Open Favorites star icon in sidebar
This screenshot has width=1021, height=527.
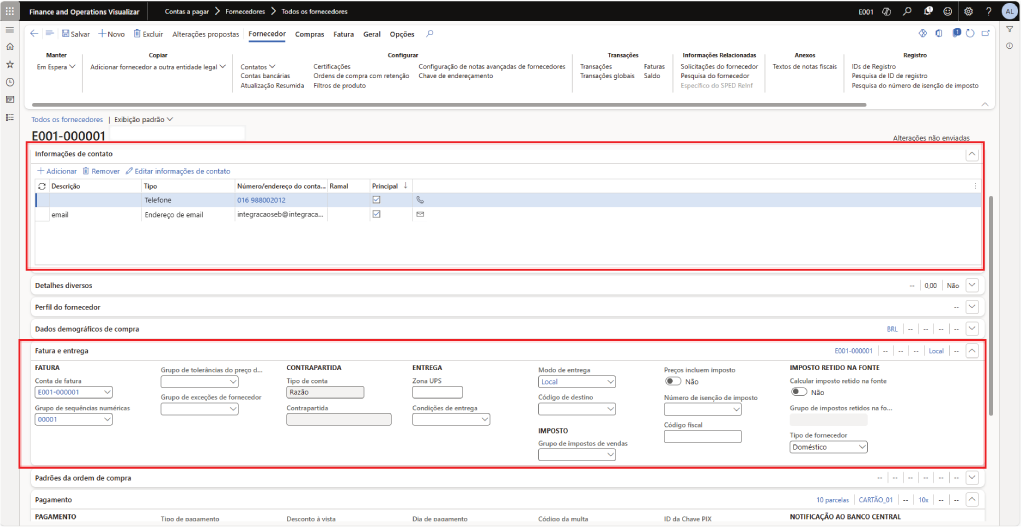click(10, 64)
